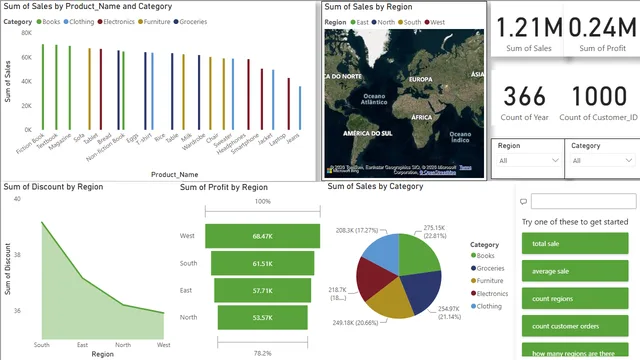Click East in the map legend
The width and height of the screenshot is (640, 360).
(x=360, y=22)
